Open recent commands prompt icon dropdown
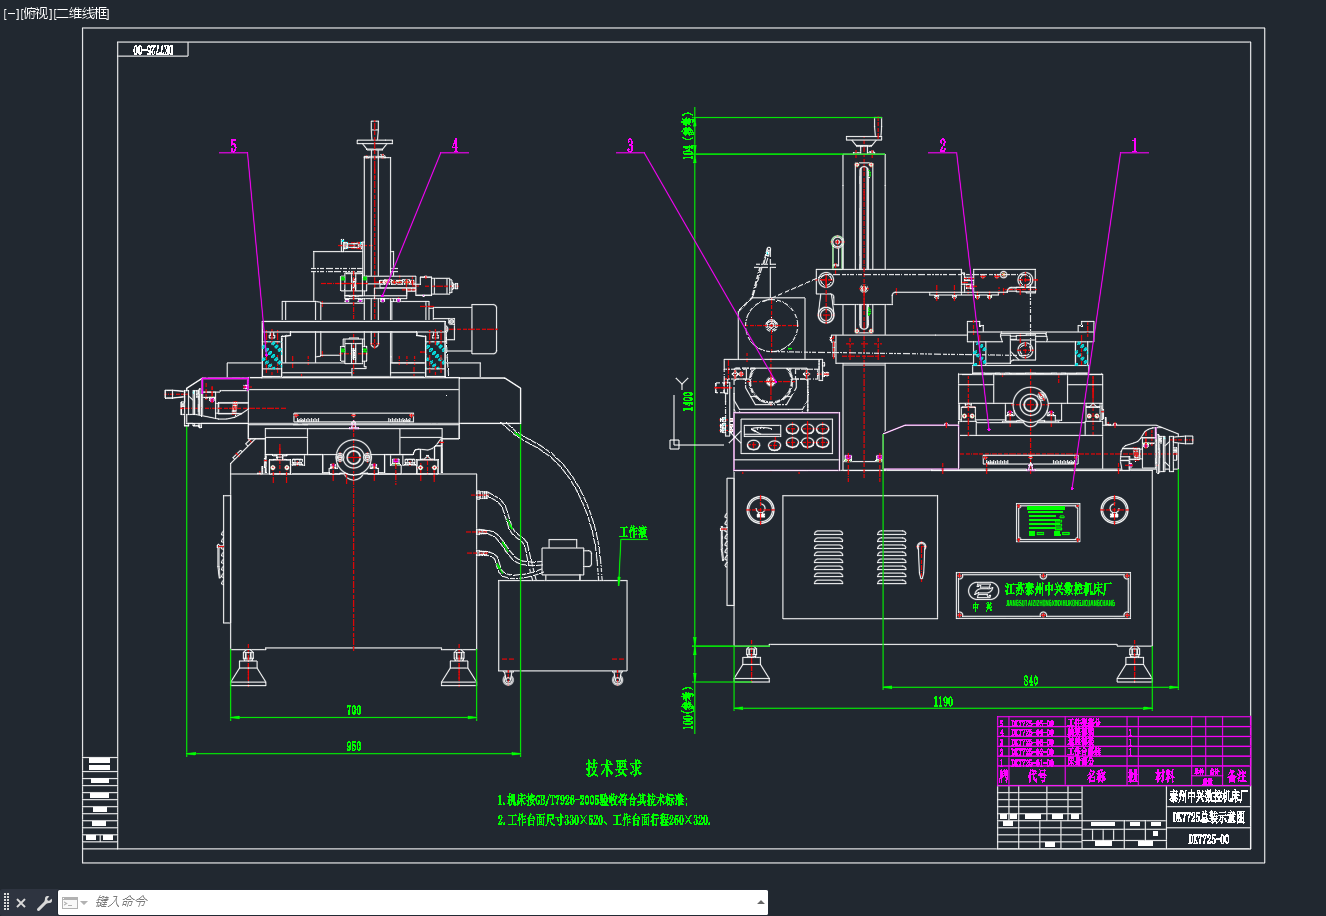 tap(75, 902)
